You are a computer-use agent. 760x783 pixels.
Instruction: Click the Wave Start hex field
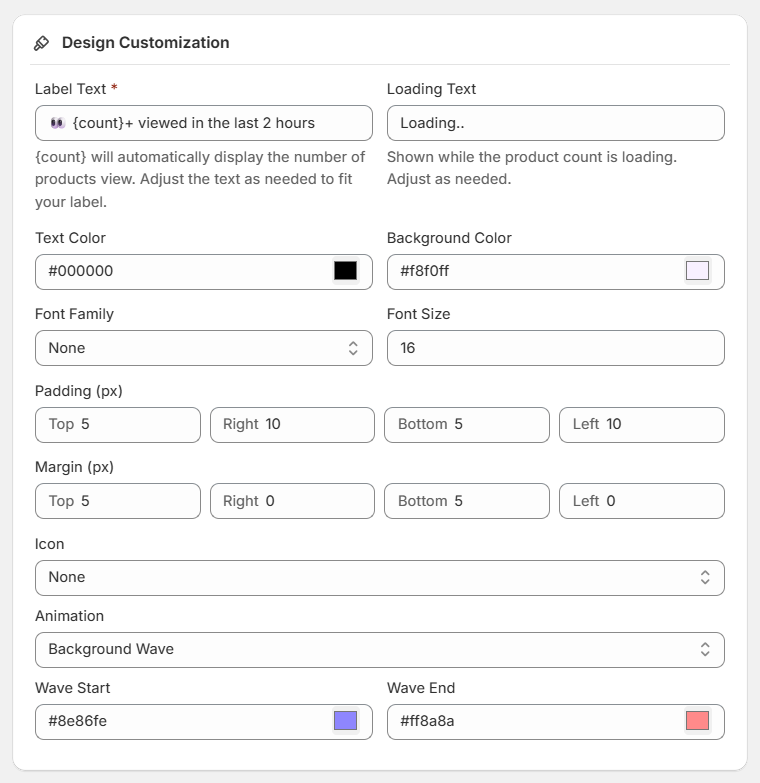click(185, 721)
